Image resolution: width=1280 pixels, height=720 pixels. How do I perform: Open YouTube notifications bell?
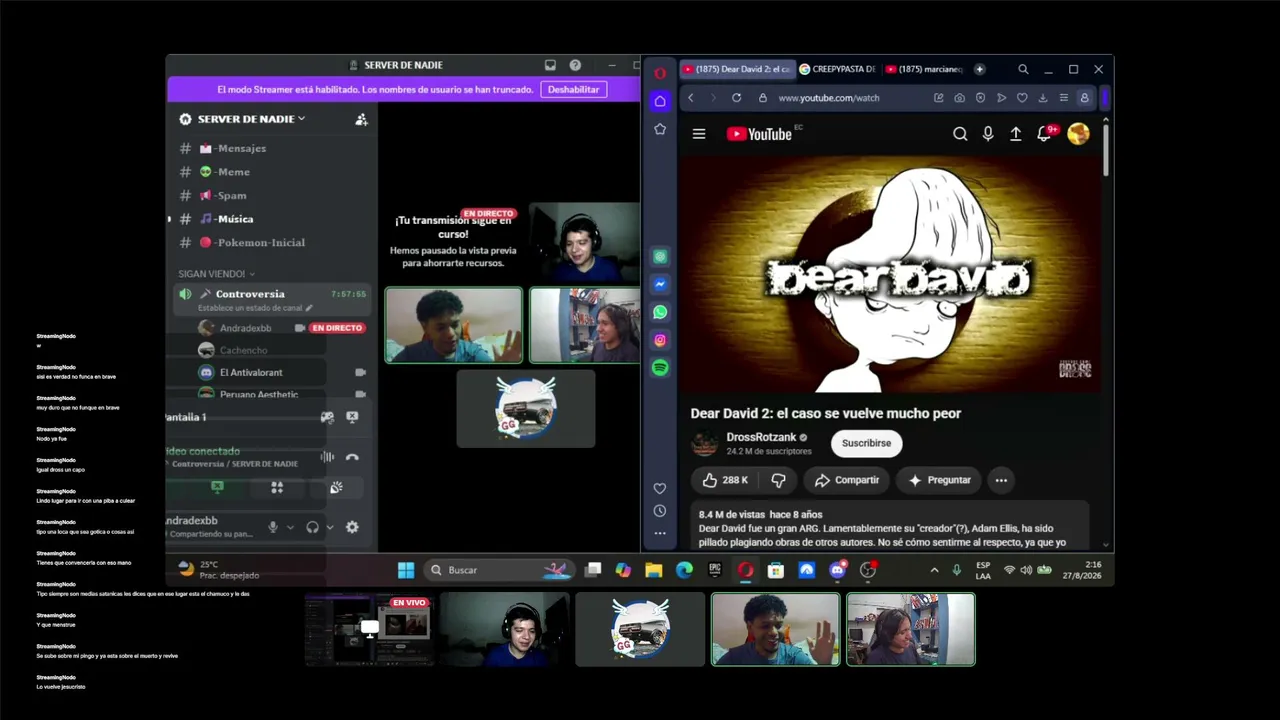pos(1045,134)
